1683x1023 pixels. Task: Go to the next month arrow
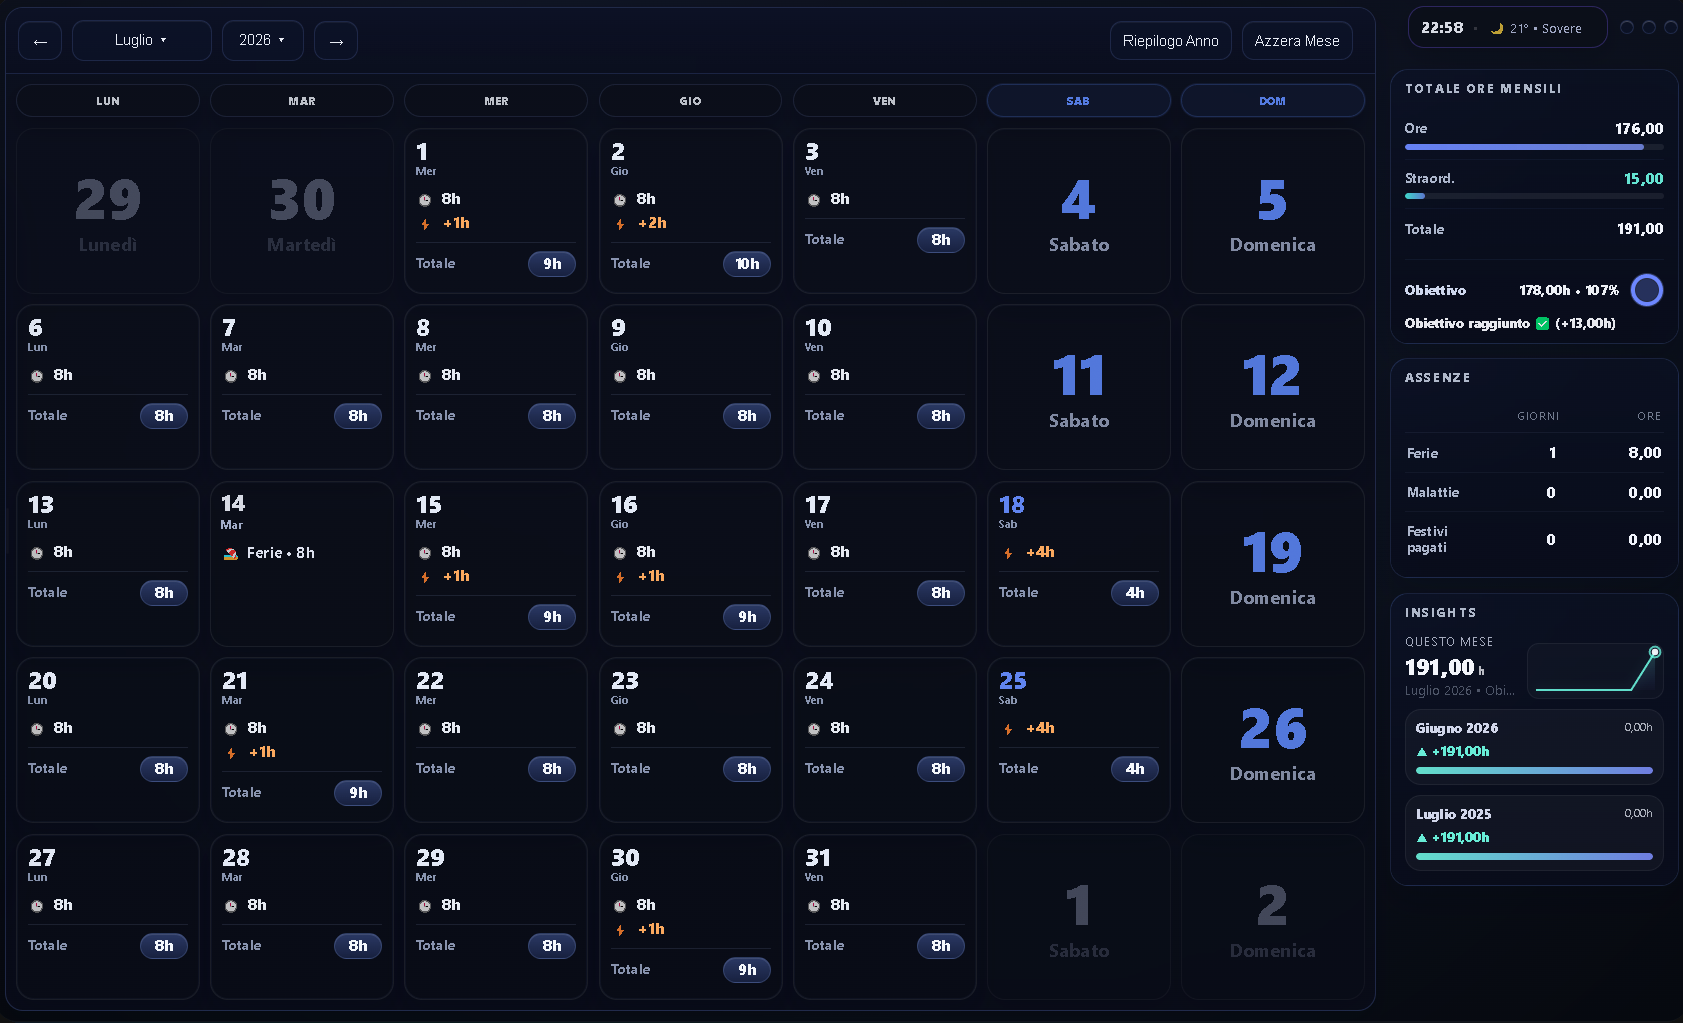point(336,41)
